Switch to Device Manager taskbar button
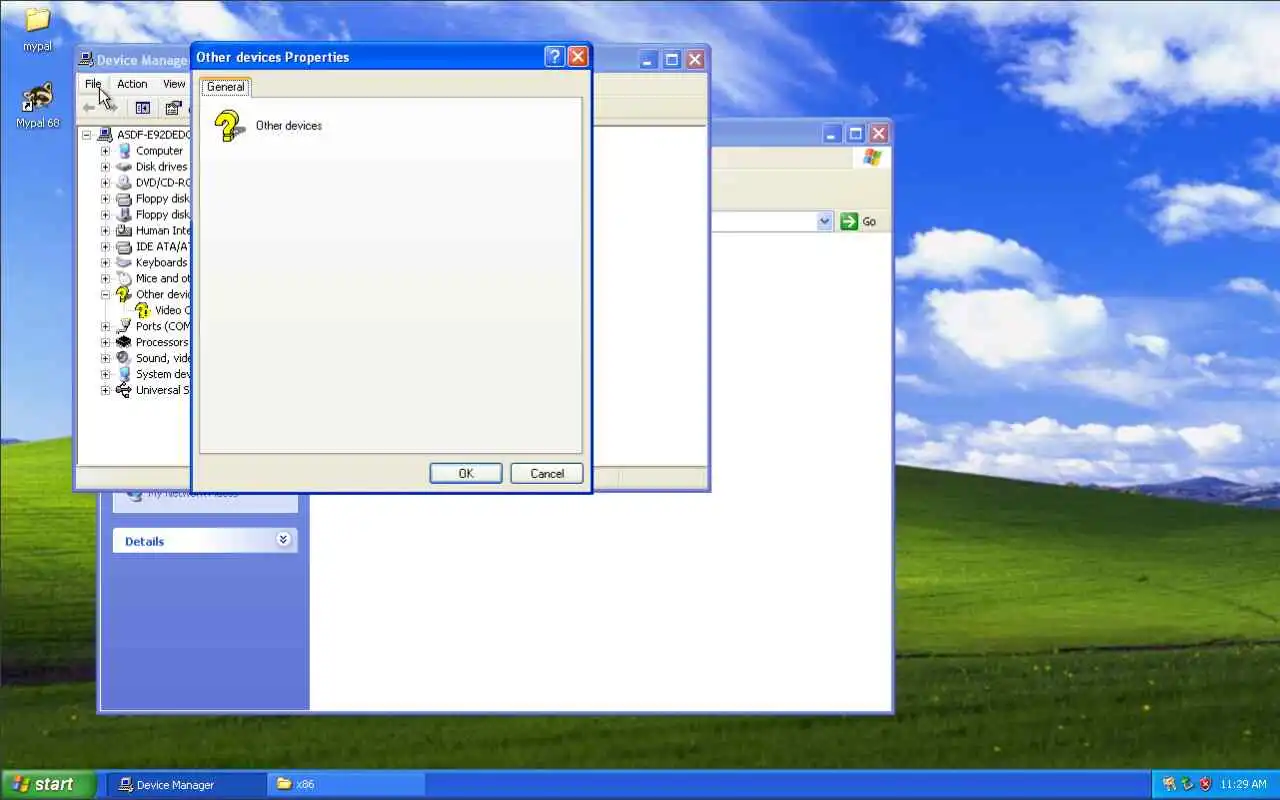This screenshot has width=1280, height=800. pyautogui.click(x=186, y=785)
